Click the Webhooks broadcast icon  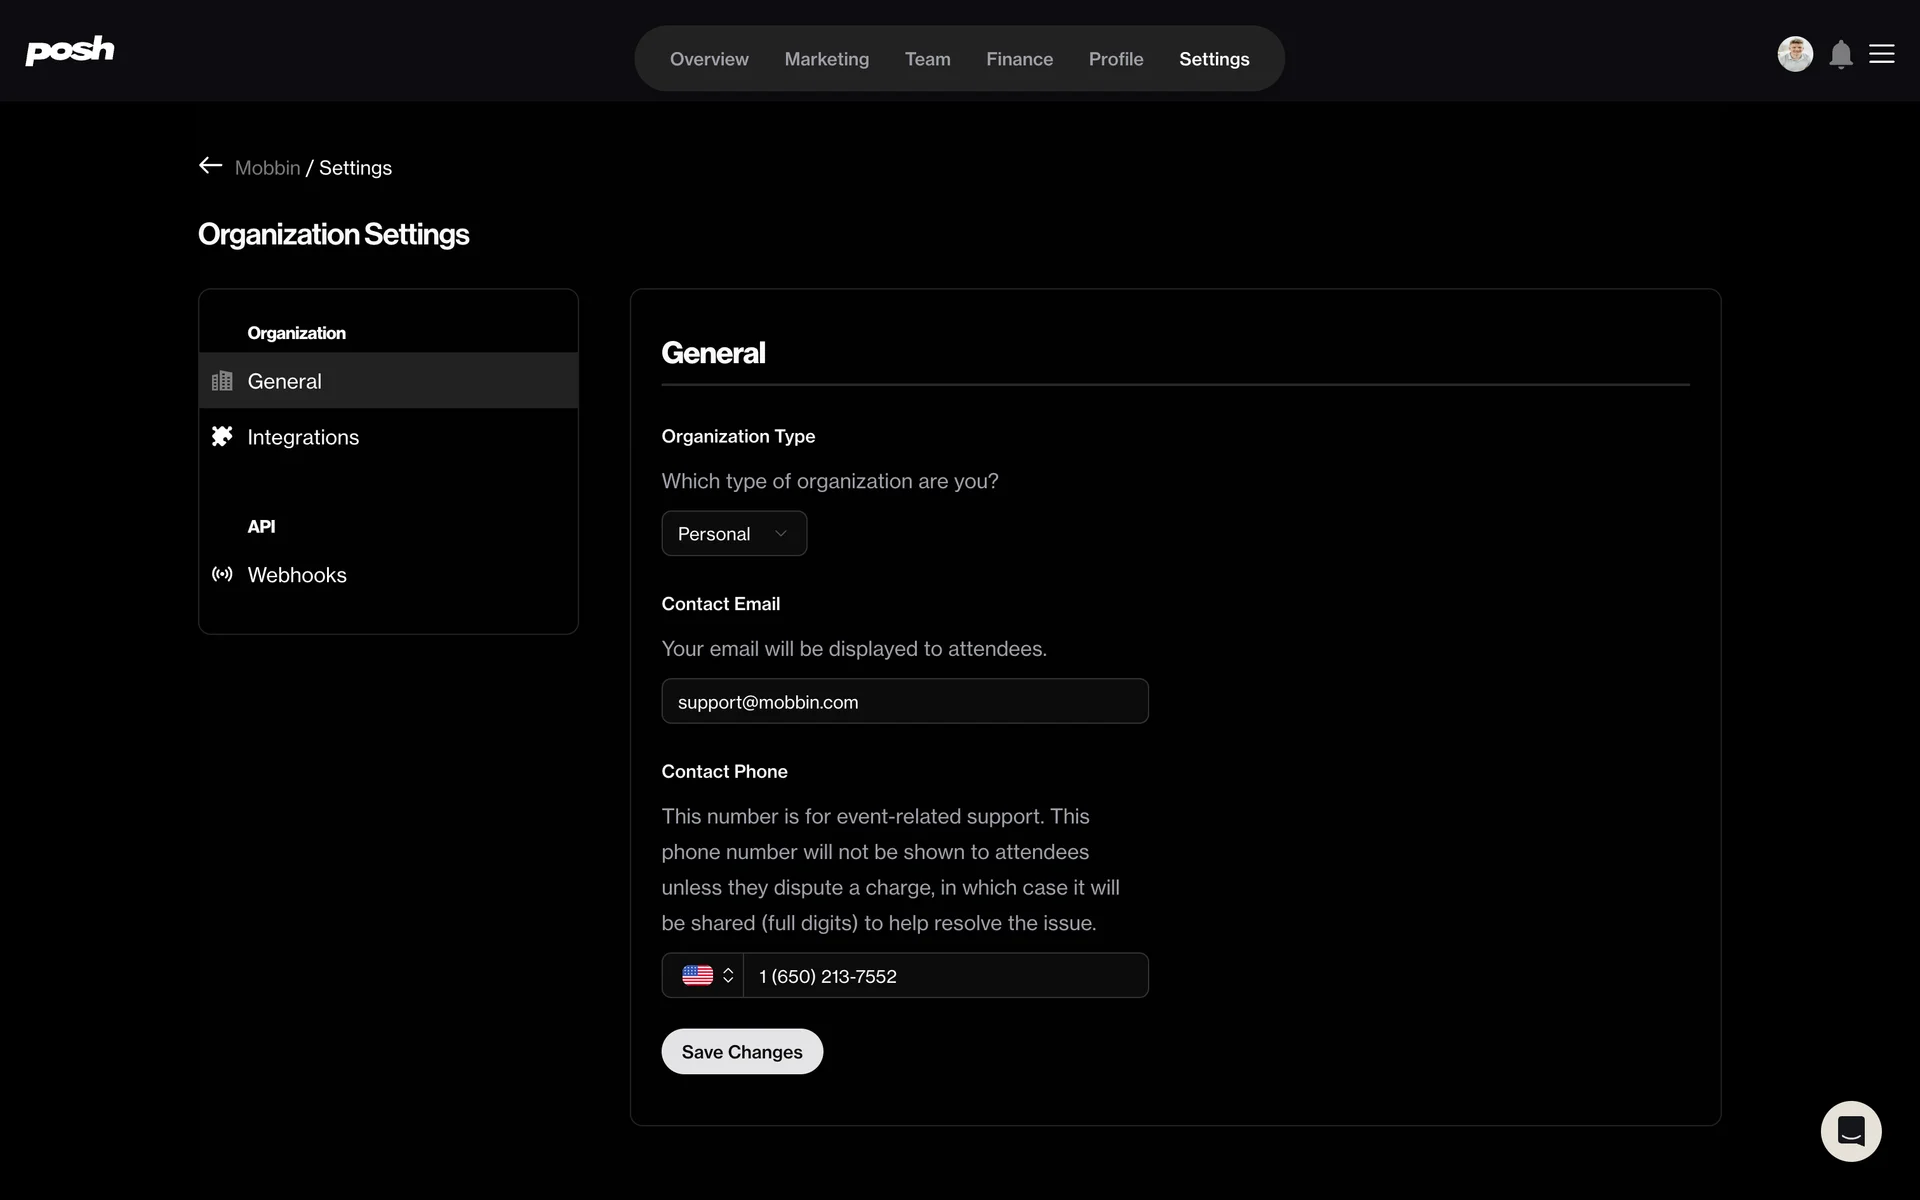pos(222,574)
